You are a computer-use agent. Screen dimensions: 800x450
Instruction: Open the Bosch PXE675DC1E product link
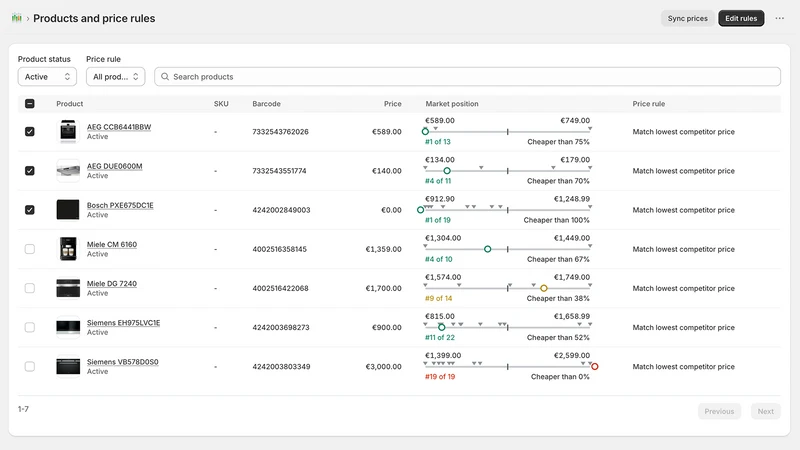click(120, 205)
